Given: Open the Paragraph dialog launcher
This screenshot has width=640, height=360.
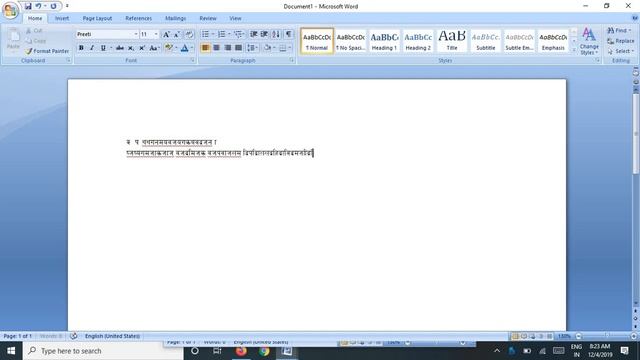Looking at the screenshot, I should coord(292,60).
